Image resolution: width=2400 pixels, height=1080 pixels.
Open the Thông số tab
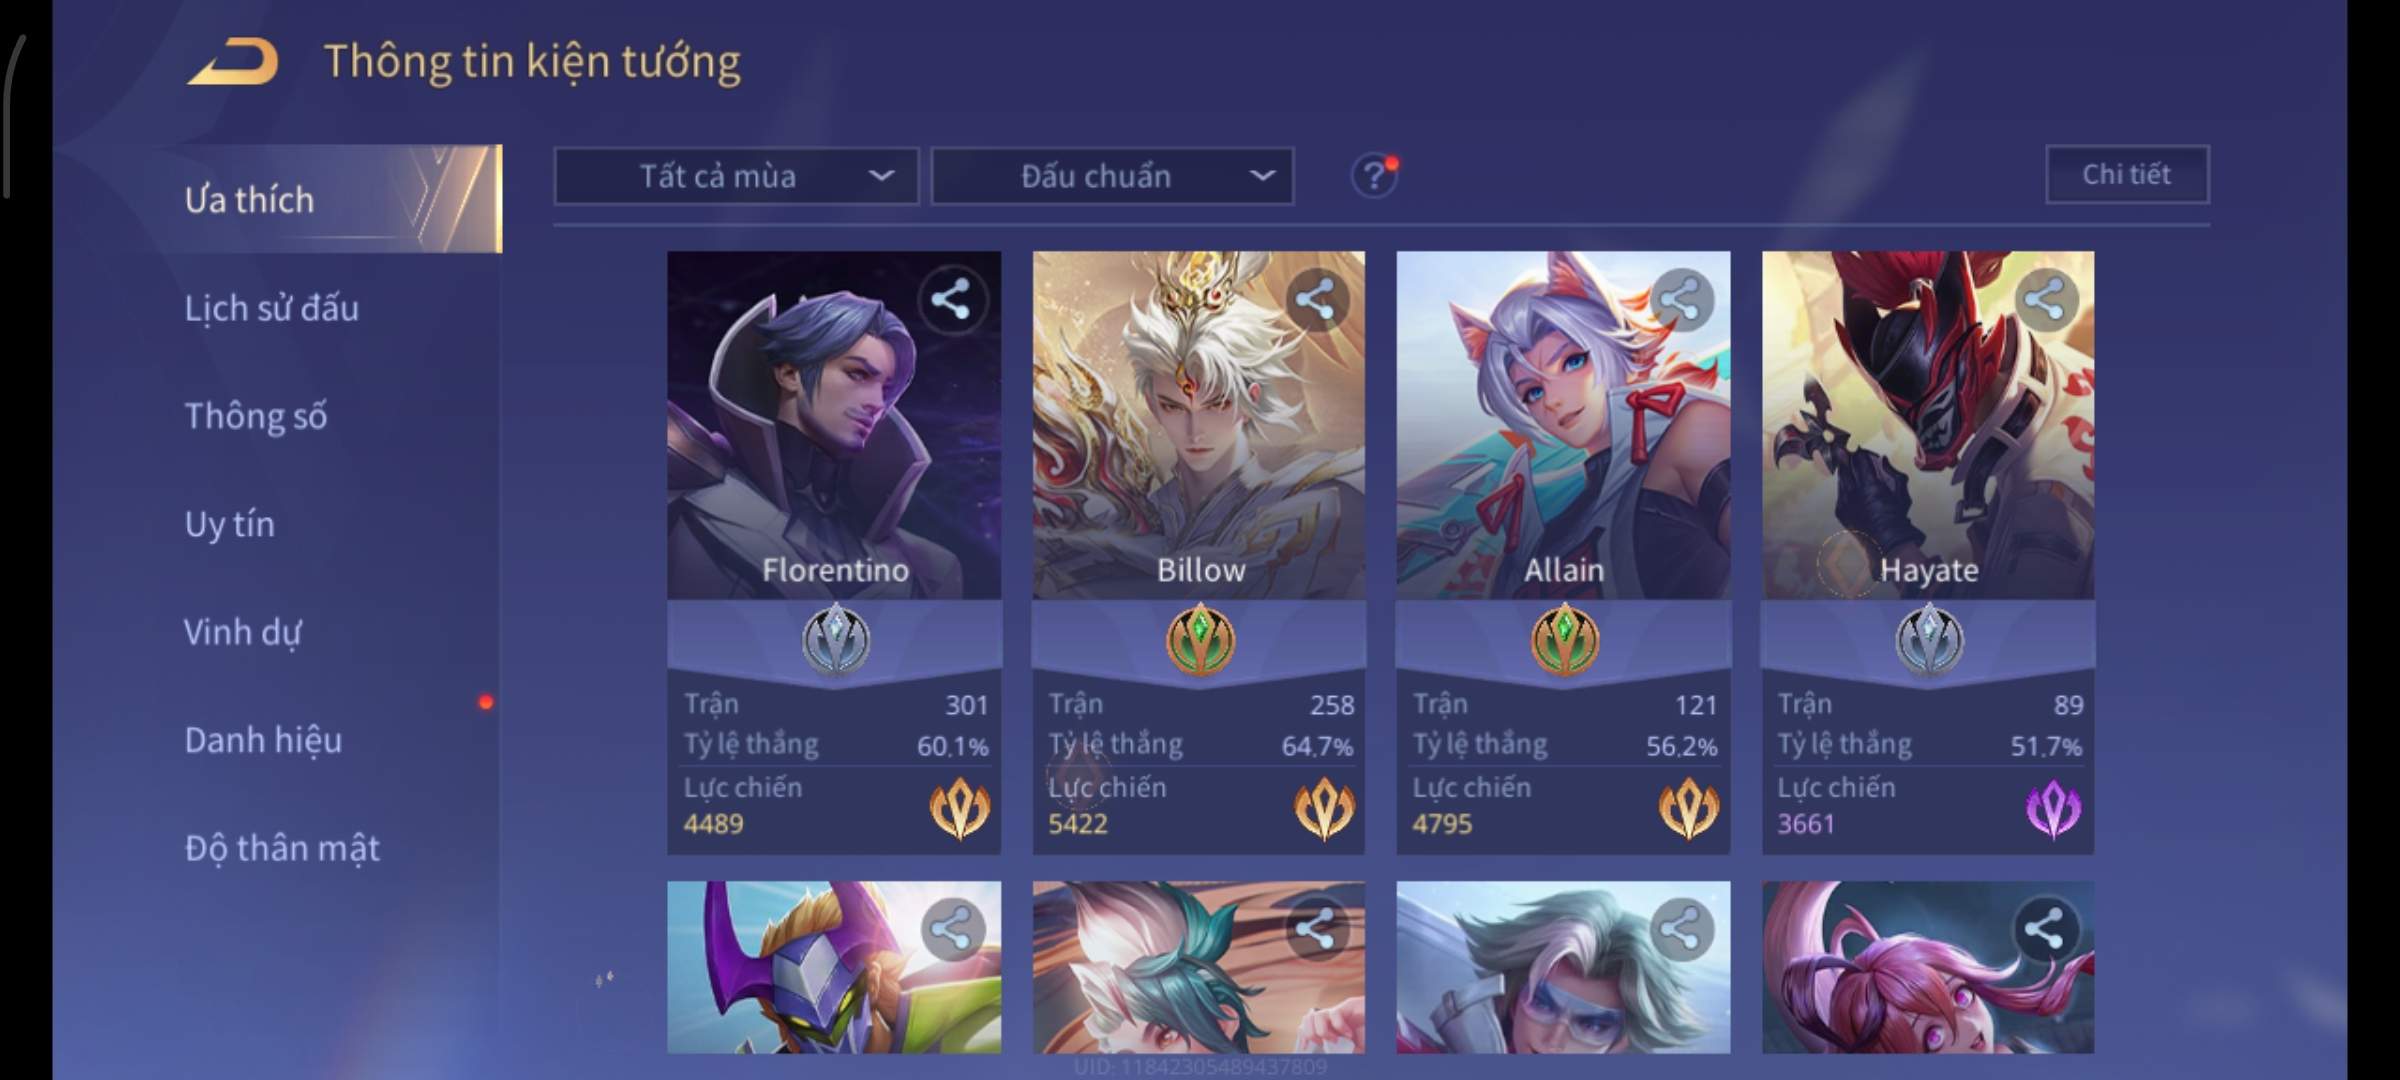pos(255,416)
